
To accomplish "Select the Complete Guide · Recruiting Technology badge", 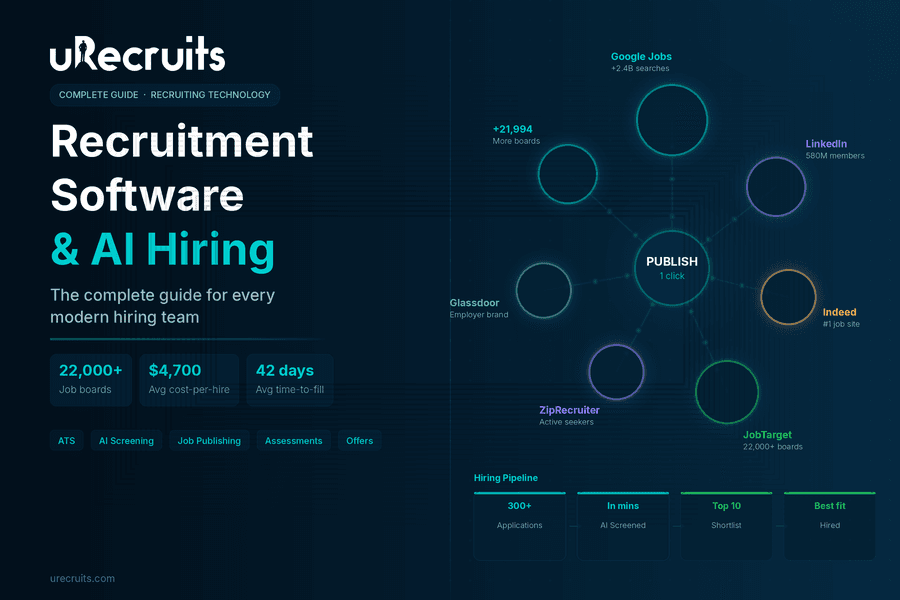I will (x=165, y=95).
